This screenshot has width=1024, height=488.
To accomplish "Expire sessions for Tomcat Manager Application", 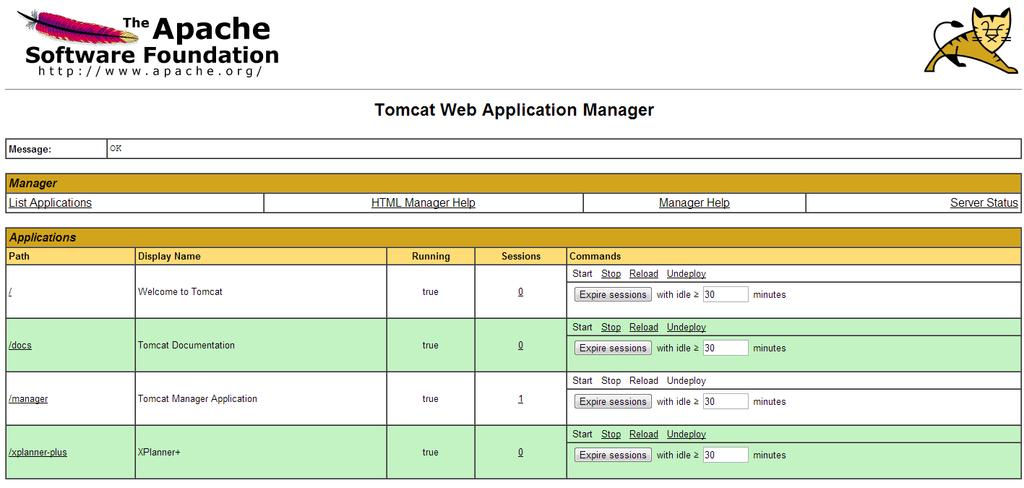I will coord(613,402).
